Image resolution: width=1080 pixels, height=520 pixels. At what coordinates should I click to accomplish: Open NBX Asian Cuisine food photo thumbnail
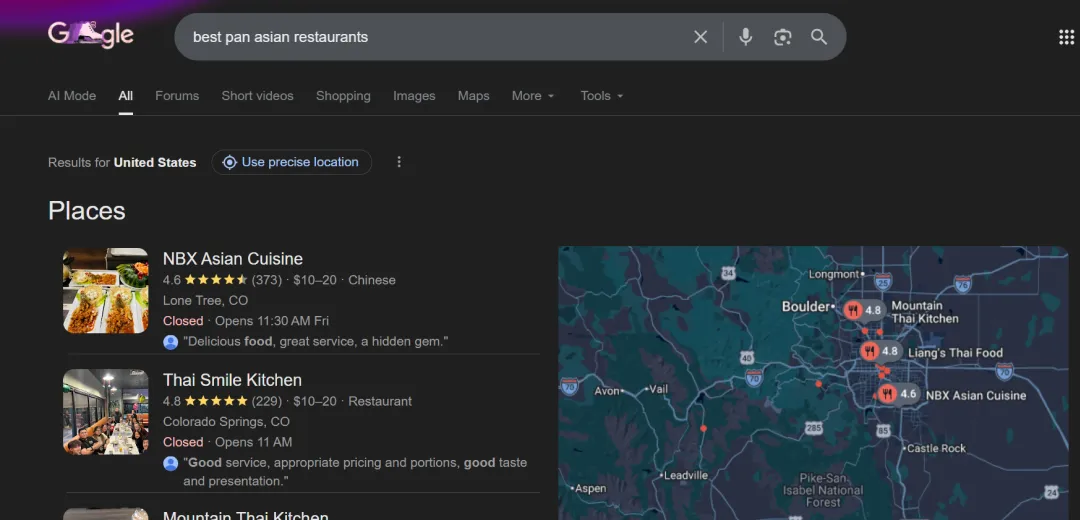[105, 291]
